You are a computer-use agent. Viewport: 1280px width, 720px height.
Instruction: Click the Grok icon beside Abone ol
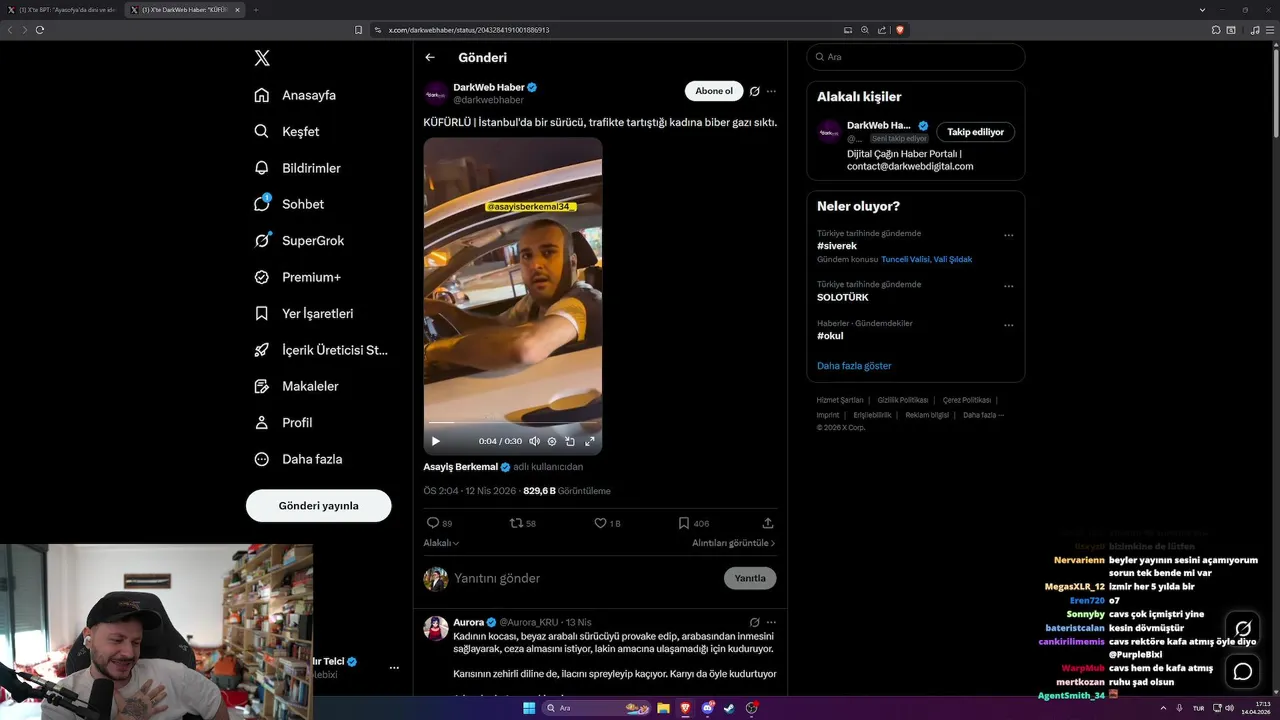pyautogui.click(x=755, y=91)
